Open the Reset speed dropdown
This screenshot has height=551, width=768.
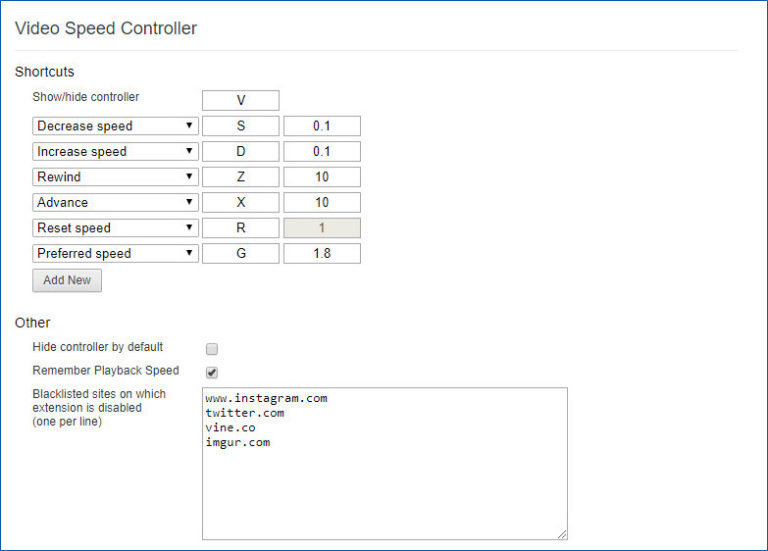point(115,228)
